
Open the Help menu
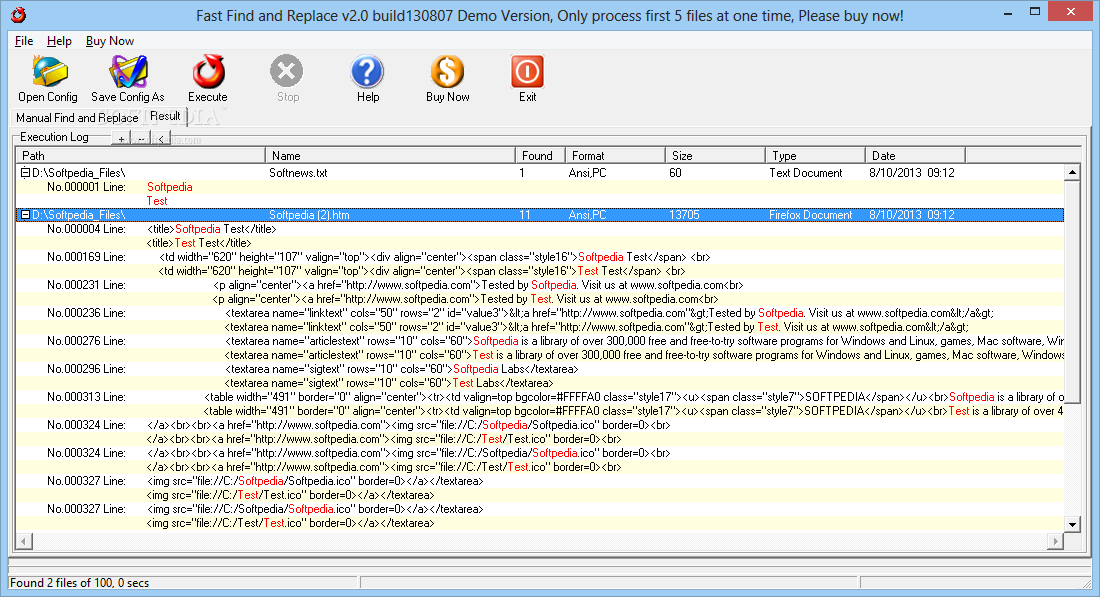[x=59, y=41]
